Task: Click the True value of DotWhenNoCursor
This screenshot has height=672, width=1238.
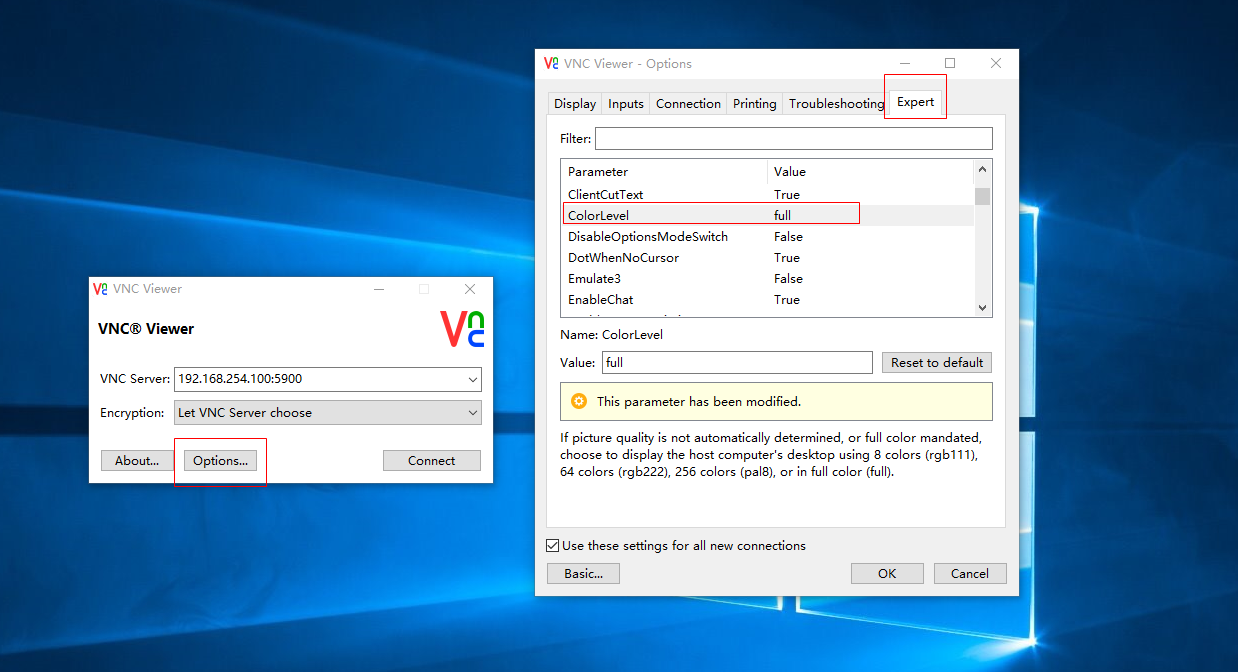Action: (786, 257)
